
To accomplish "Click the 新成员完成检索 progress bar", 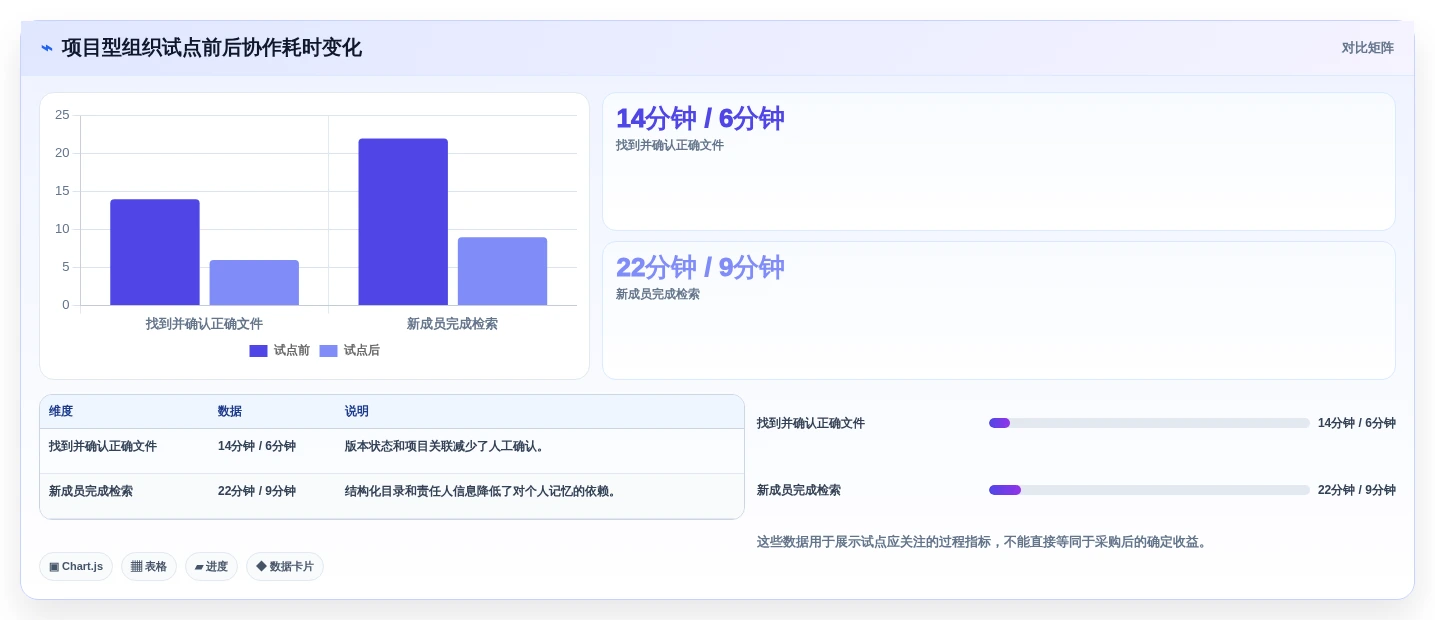I will pyautogui.click(x=1149, y=490).
